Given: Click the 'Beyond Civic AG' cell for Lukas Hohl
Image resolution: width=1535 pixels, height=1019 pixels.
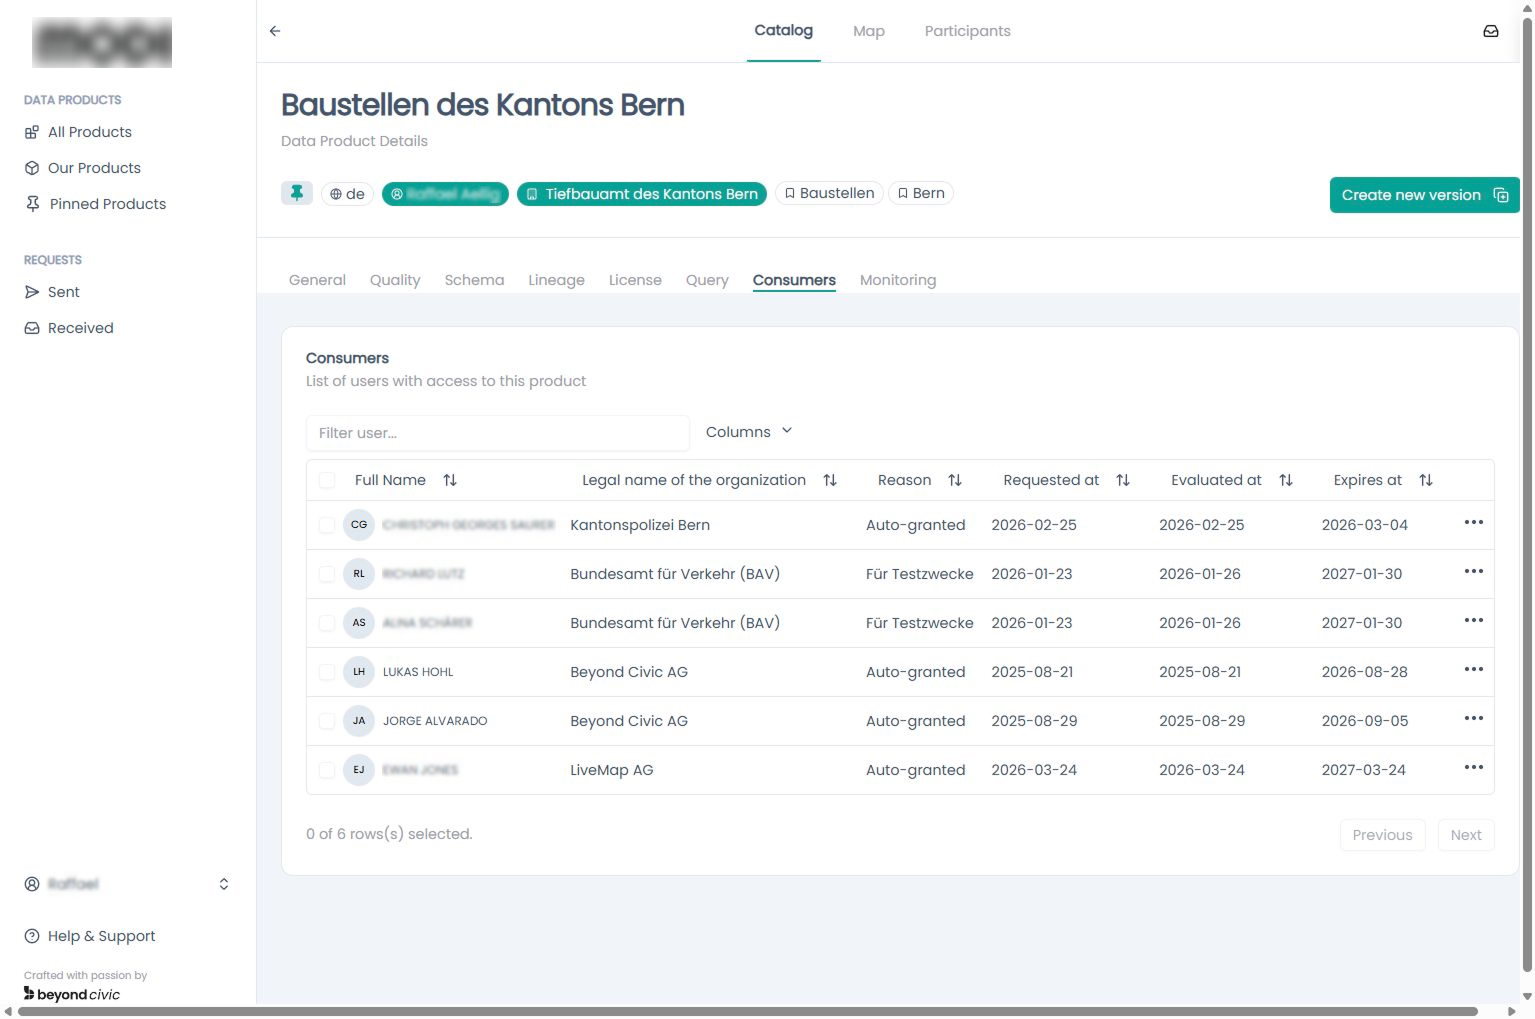Looking at the screenshot, I should (x=629, y=672).
